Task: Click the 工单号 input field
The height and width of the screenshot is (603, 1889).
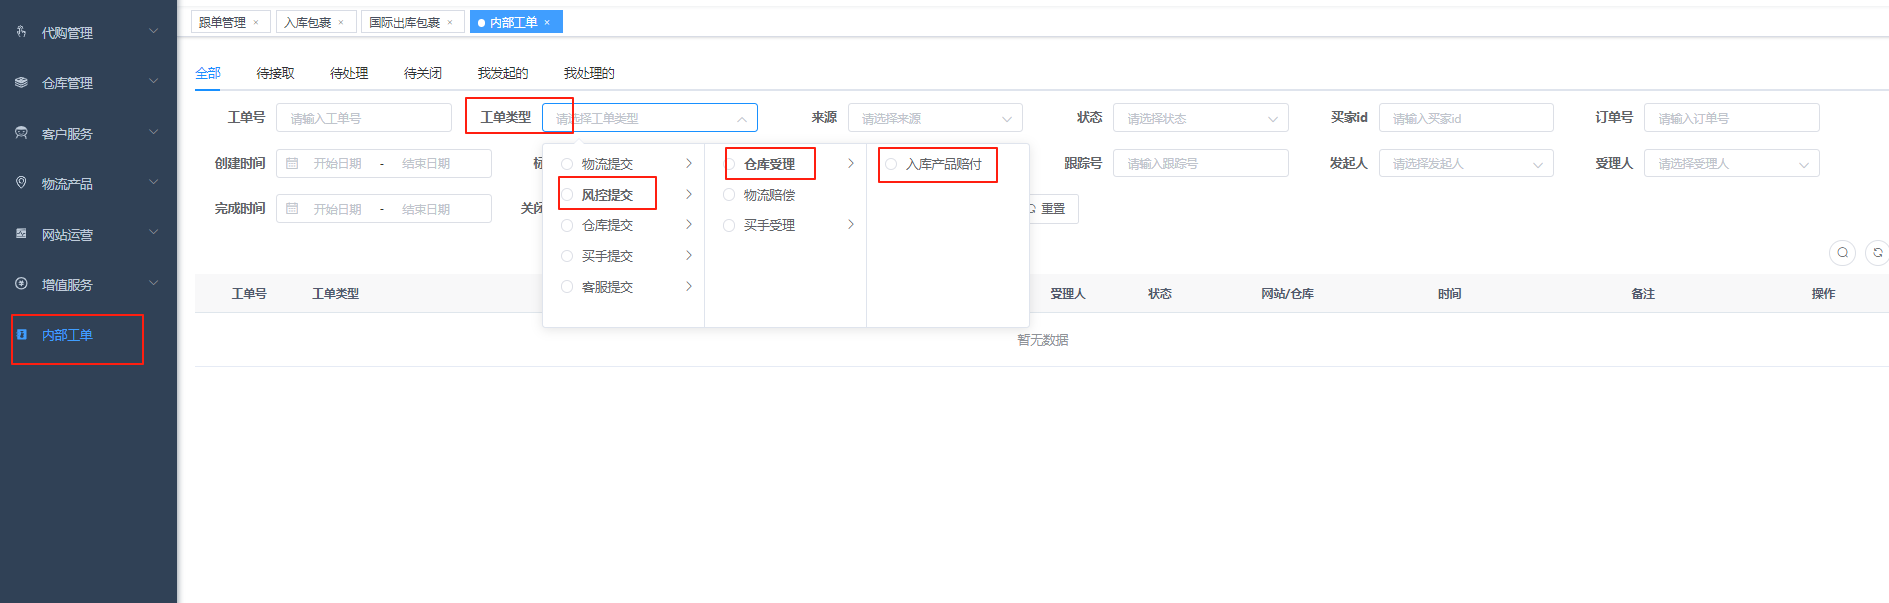Action: pos(363,118)
